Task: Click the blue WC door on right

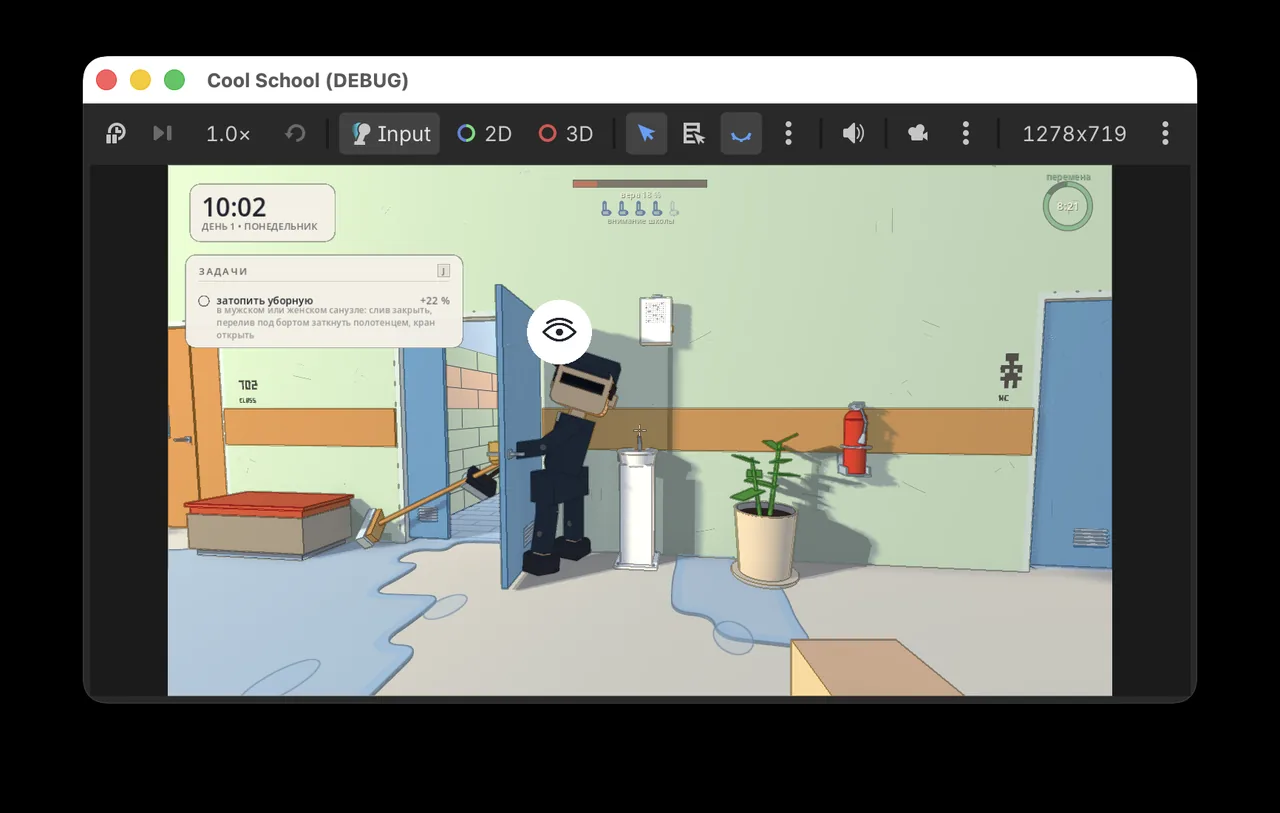Action: coord(1071,435)
